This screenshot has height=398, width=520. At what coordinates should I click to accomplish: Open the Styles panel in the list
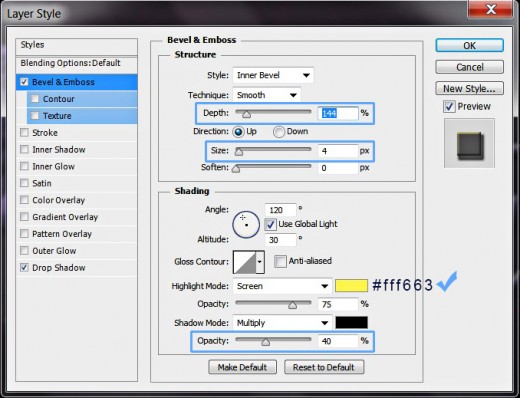(x=76, y=46)
